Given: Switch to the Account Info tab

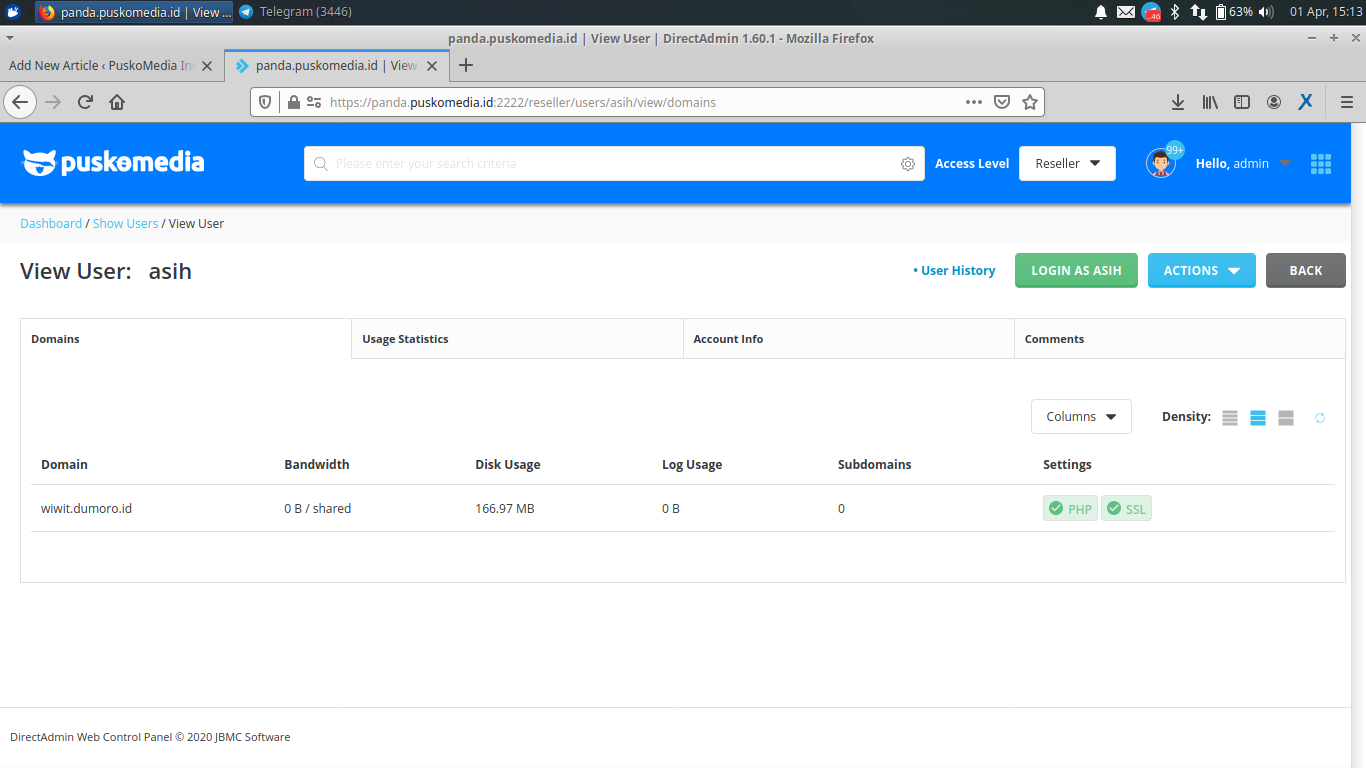Looking at the screenshot, I should pos(728,338).
